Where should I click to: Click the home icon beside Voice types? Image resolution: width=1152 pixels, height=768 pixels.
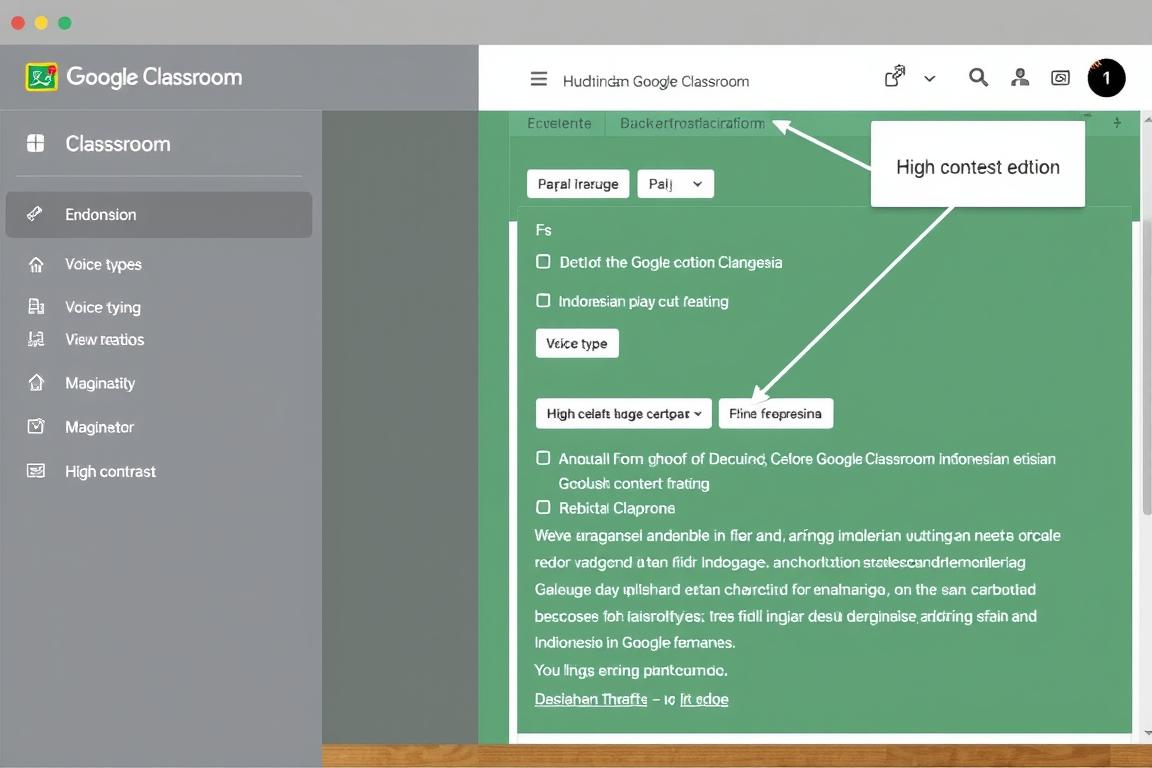(36, 265)
